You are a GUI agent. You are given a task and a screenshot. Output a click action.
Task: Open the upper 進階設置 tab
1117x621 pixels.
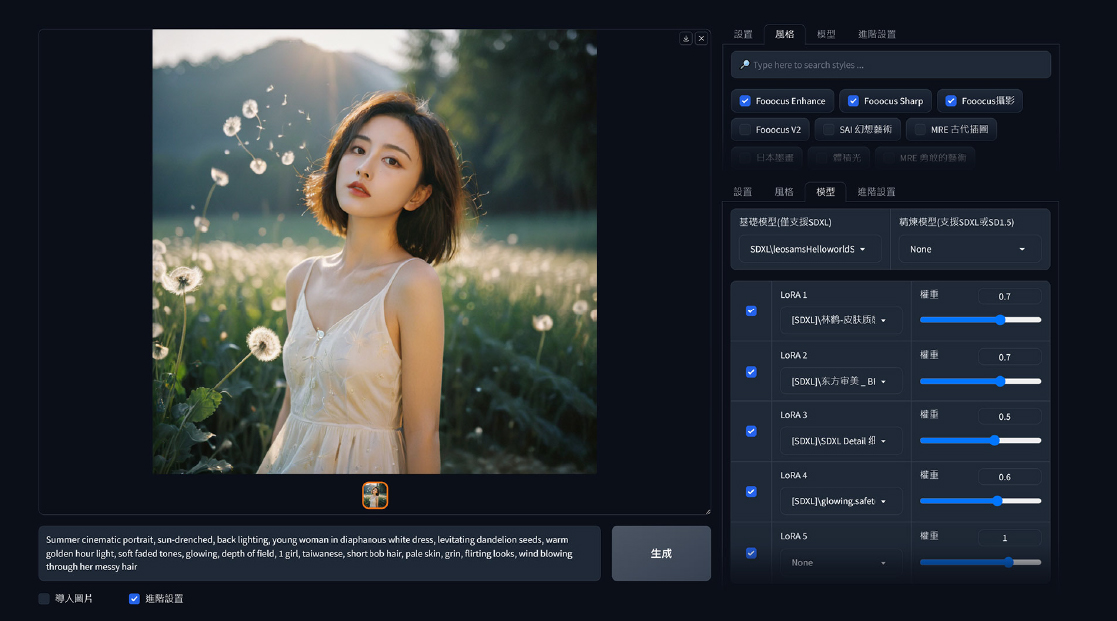pyautogui.click(x=876, y=34)
